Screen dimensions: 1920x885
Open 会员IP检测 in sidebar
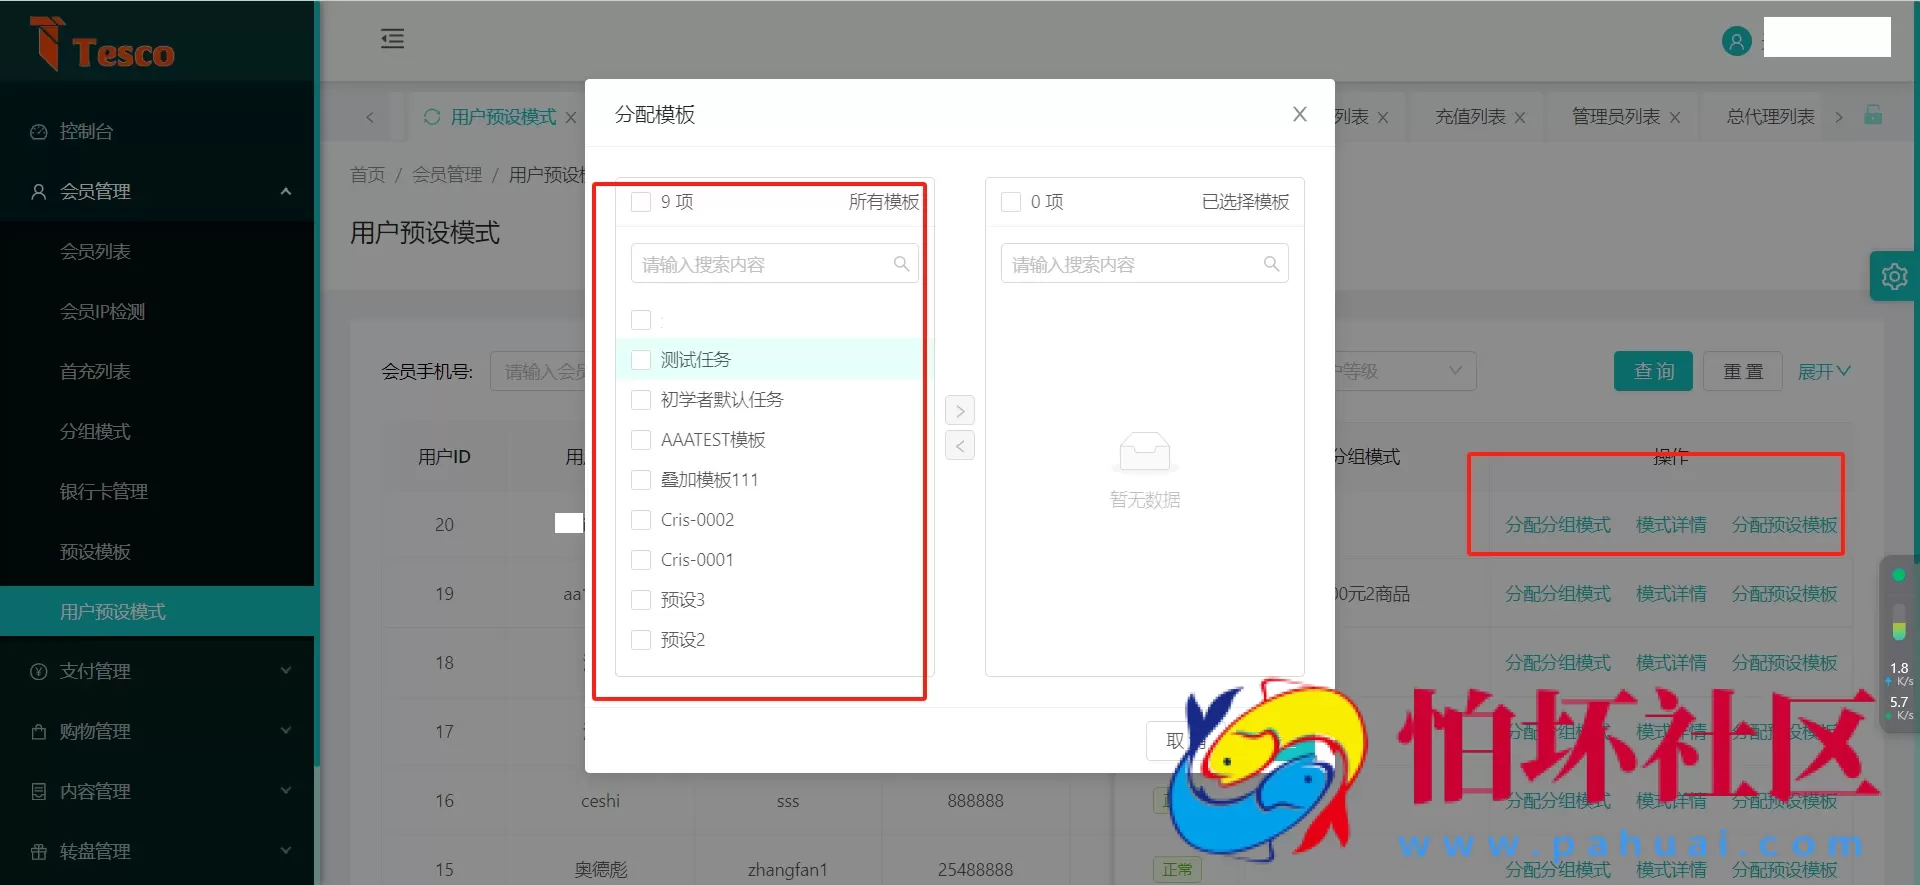102,312
